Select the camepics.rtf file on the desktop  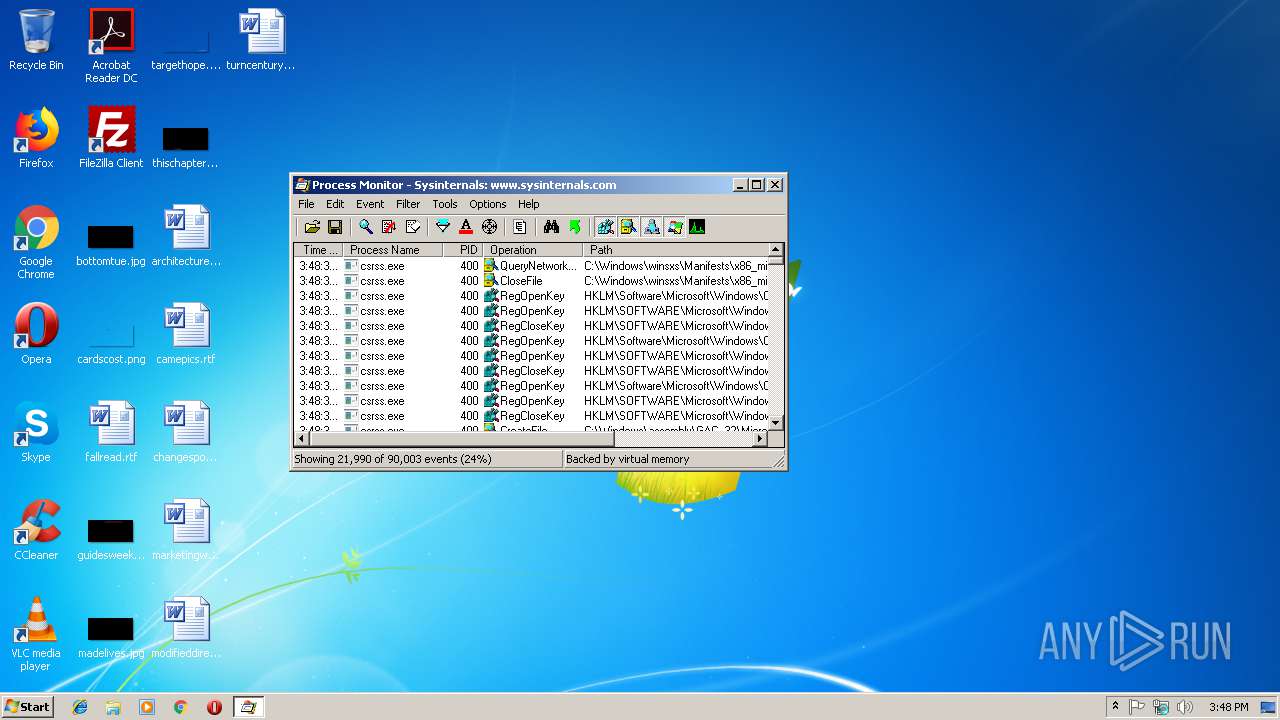186,334
